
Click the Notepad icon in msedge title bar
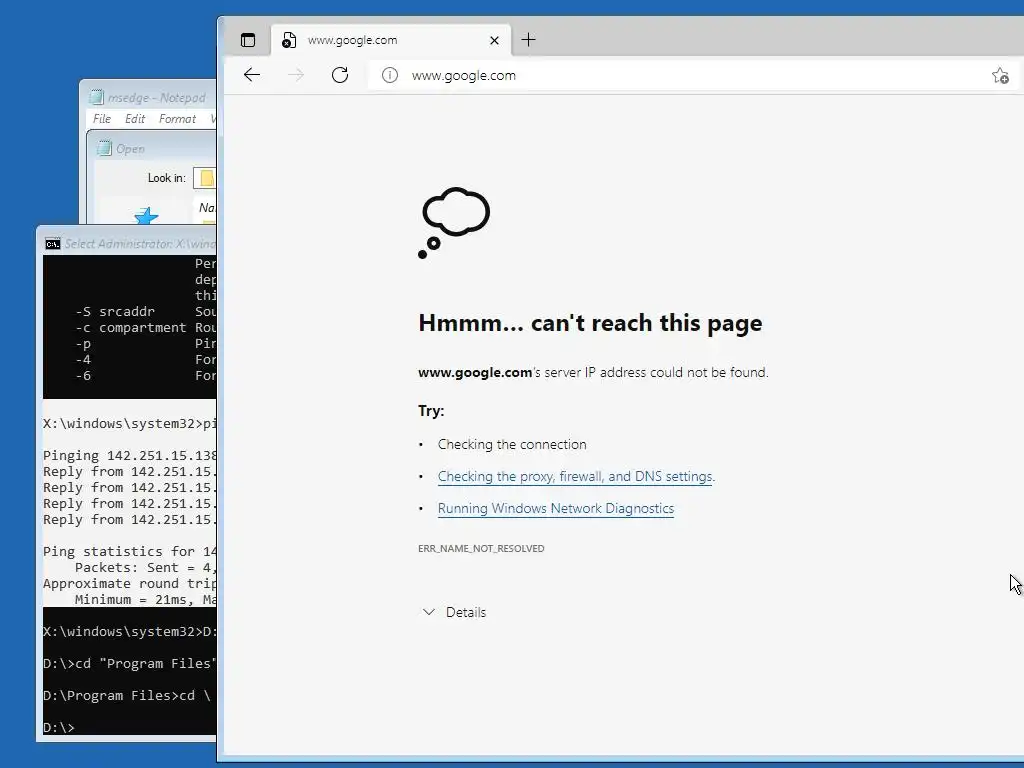97,97
